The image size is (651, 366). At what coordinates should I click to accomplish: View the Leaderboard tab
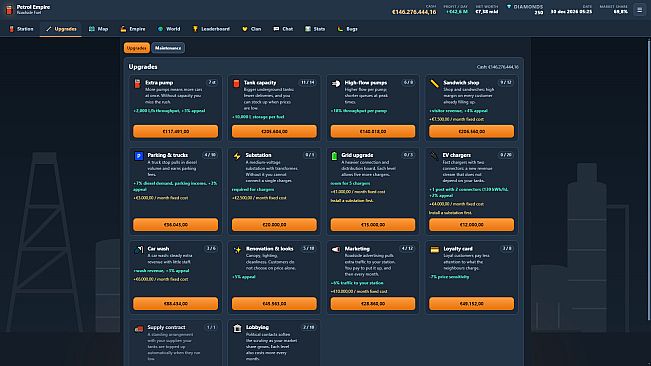(x=211, y=29)
